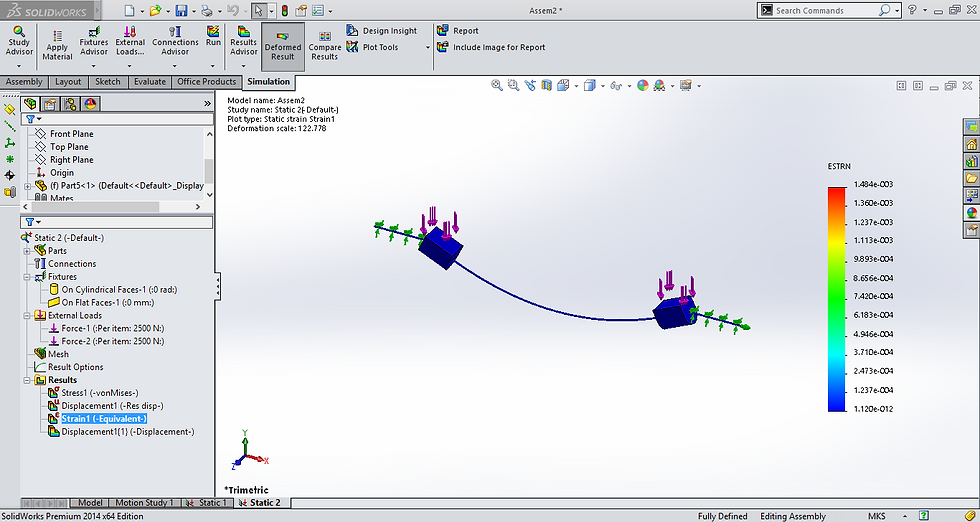
Task: Switch to the Office Products tab
Action: point(206,82)
